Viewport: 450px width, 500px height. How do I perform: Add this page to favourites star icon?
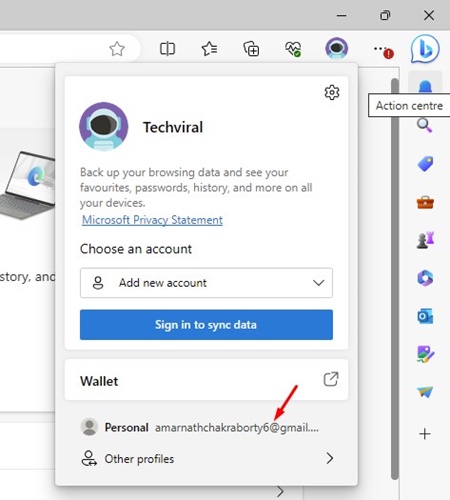pyautogui.click(x=117, y=49)
